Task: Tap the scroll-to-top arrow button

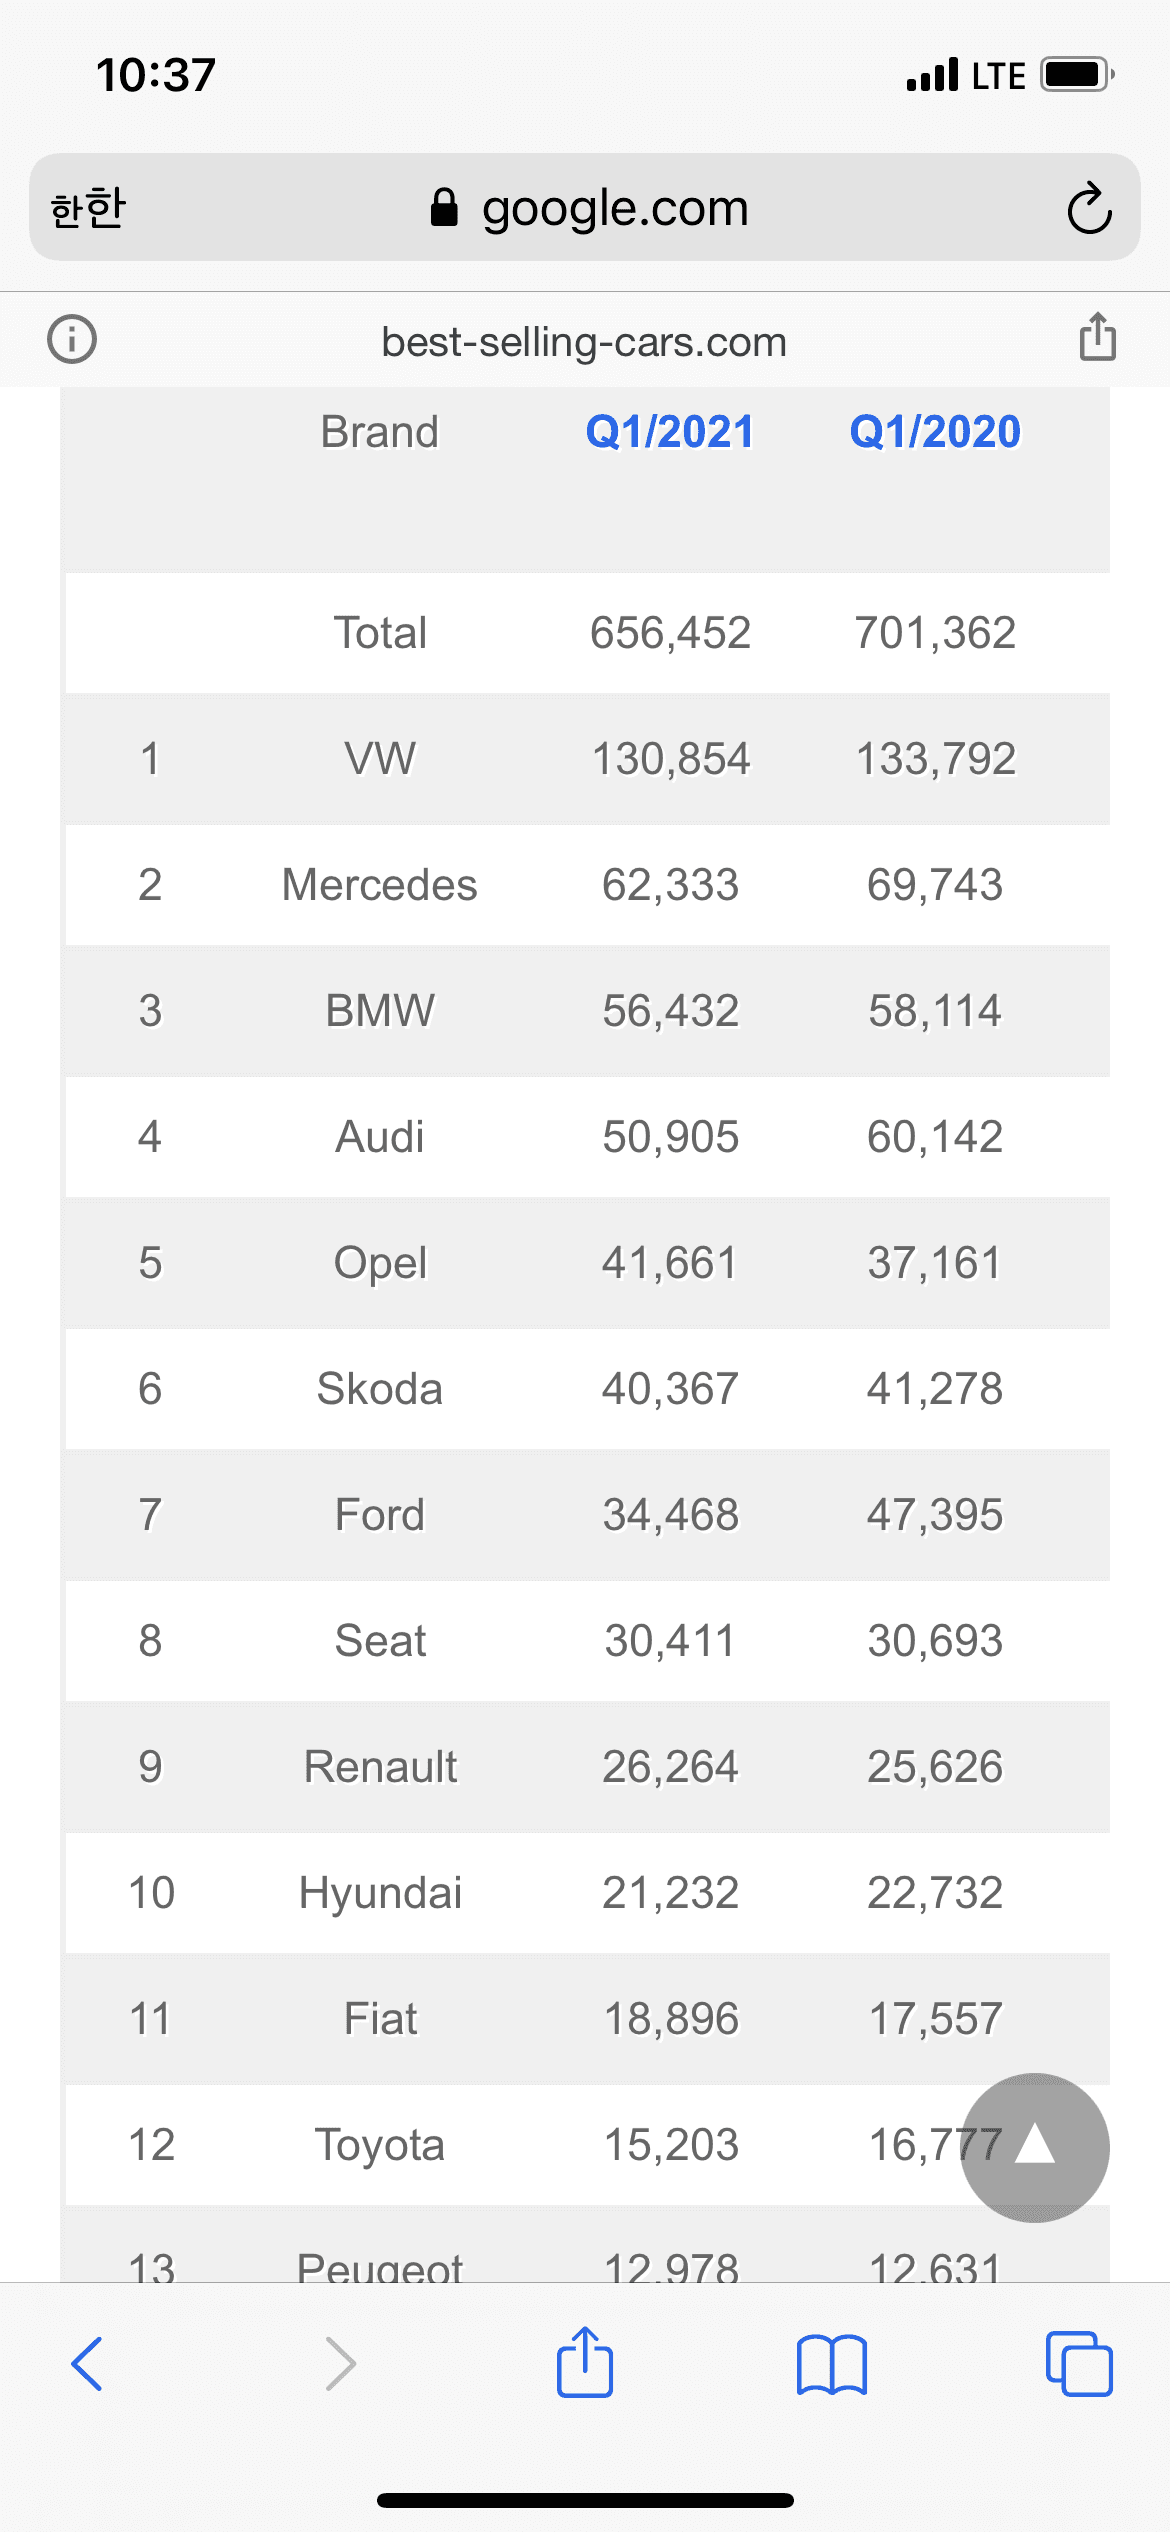Action: click(x=1035, y=2147)
